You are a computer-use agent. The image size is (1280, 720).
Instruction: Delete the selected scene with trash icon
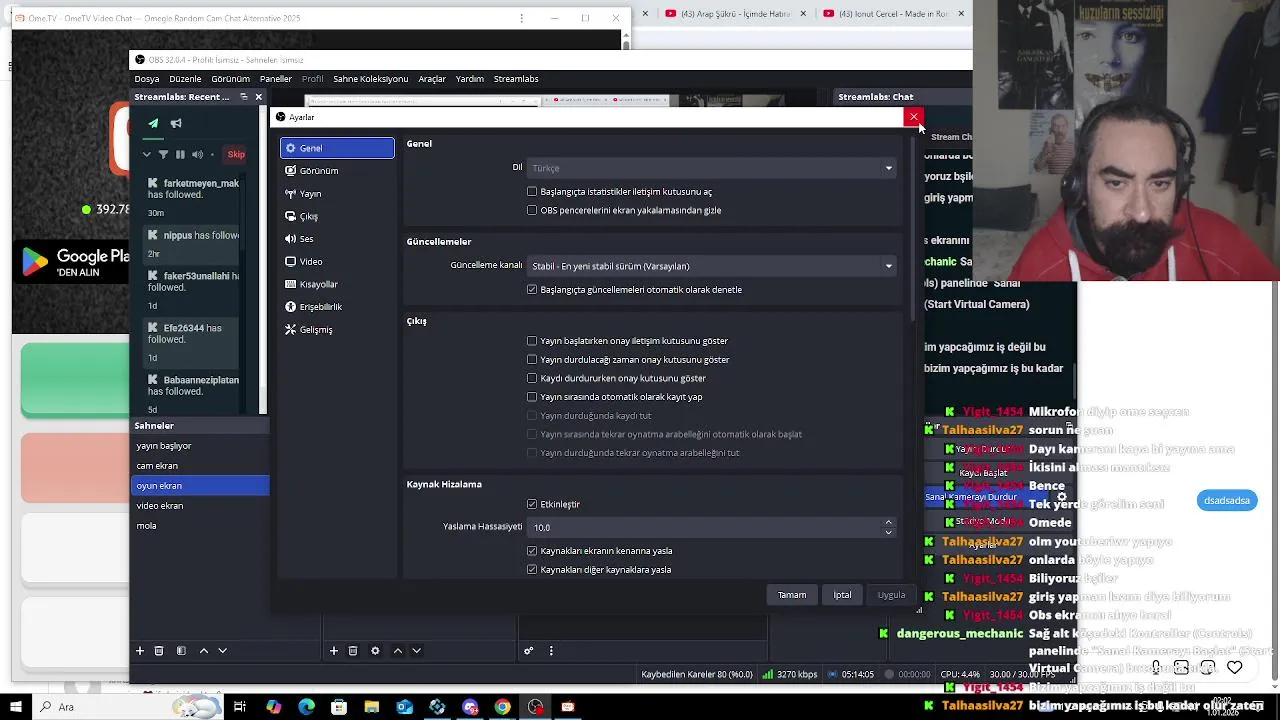point(159,651)
